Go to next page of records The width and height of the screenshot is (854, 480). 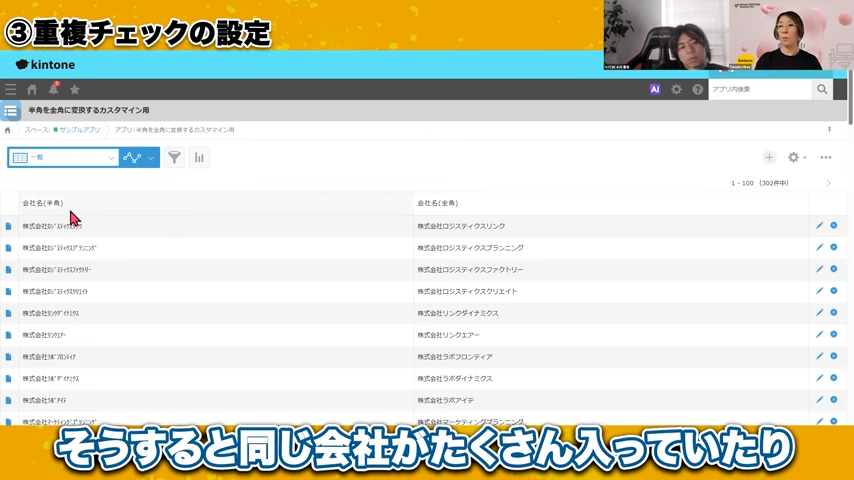tap(828, 184)
